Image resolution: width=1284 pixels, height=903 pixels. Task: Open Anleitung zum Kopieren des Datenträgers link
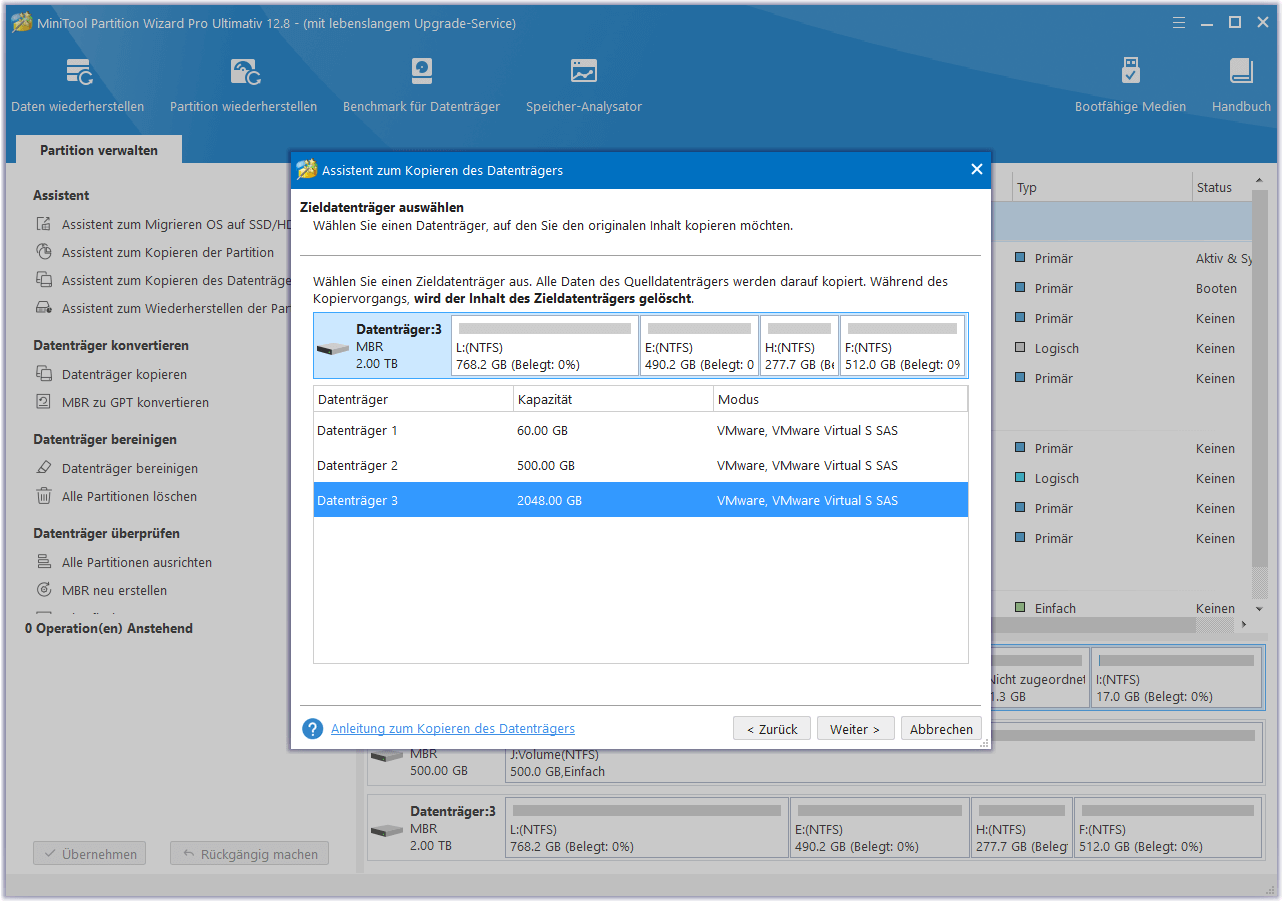click(453, 729)
